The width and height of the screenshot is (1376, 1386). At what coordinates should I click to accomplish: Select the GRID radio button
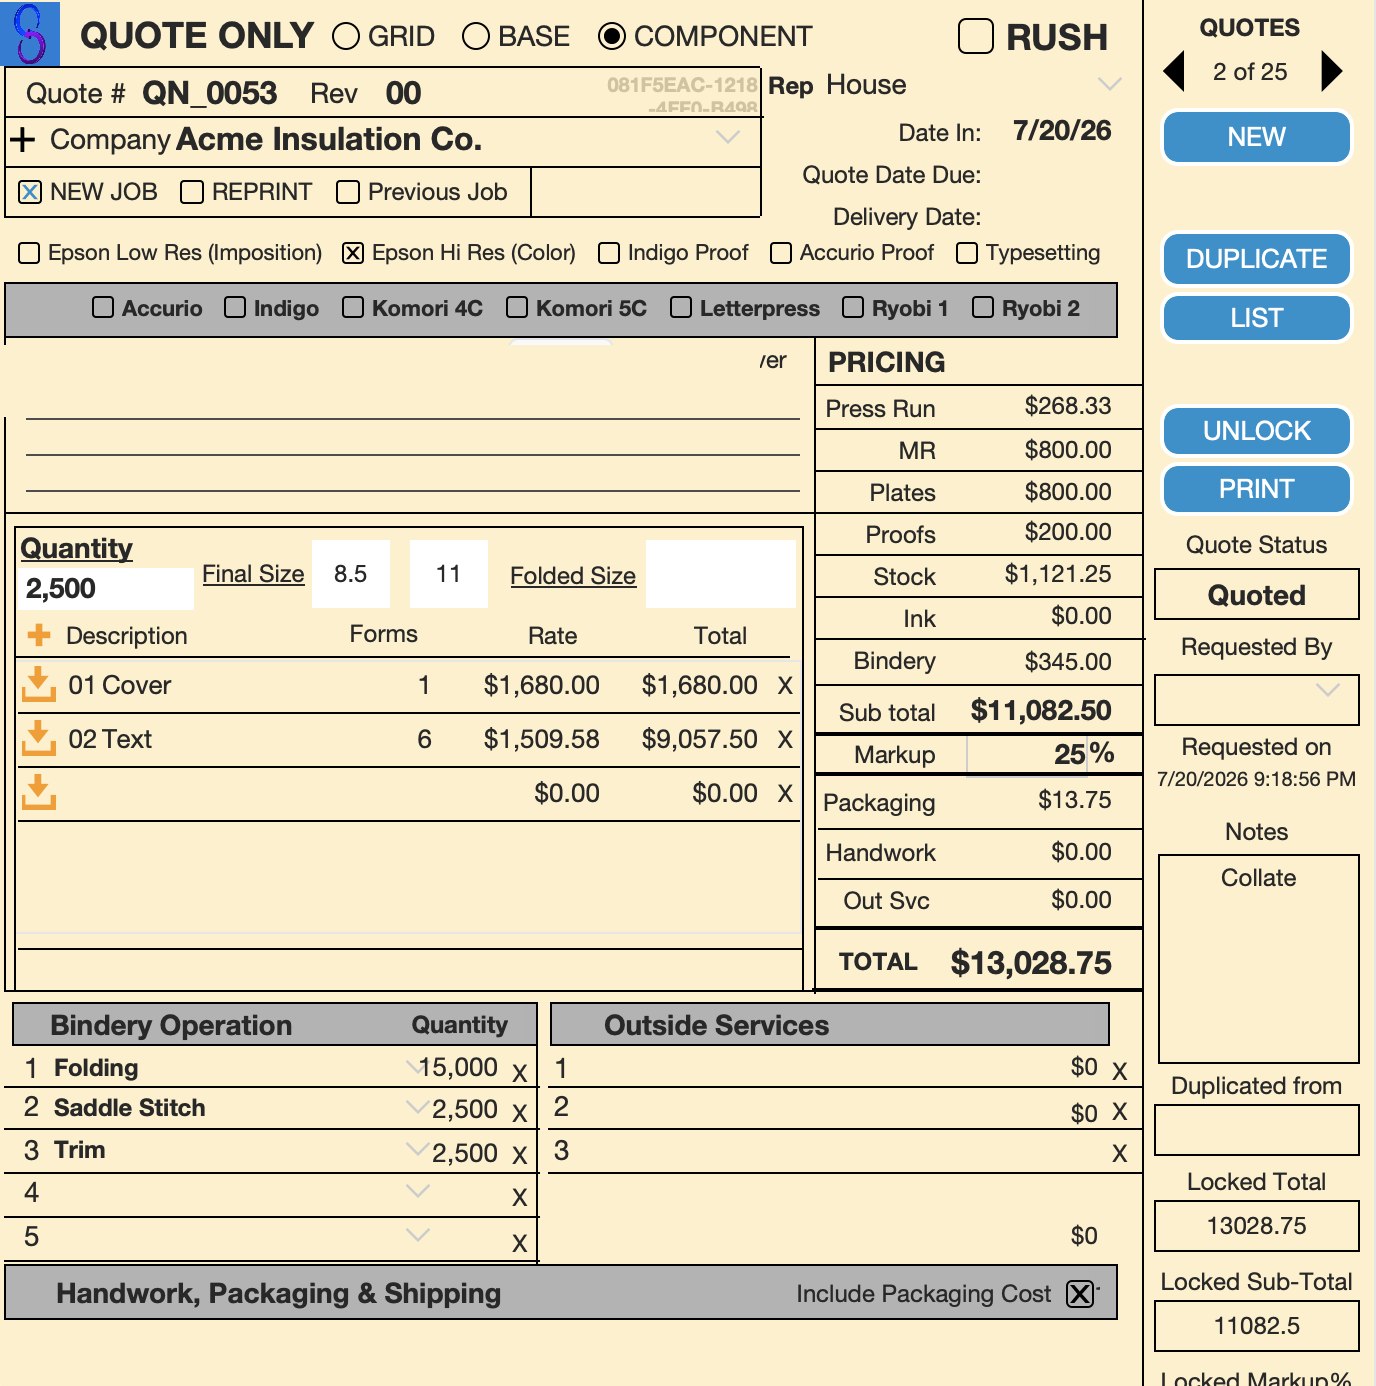346,37
